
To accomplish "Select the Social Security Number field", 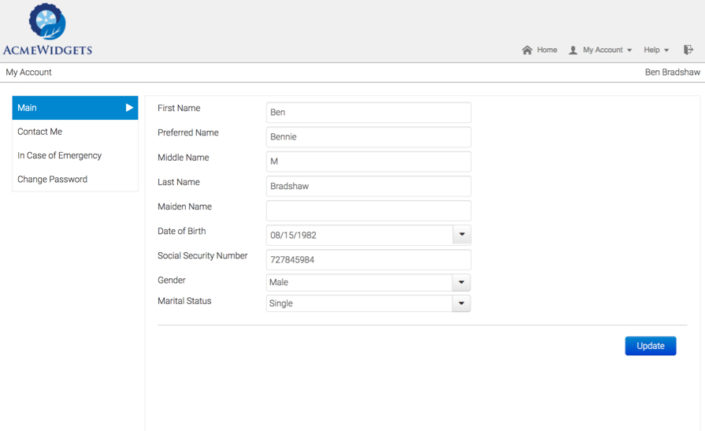I will [367, 260].
